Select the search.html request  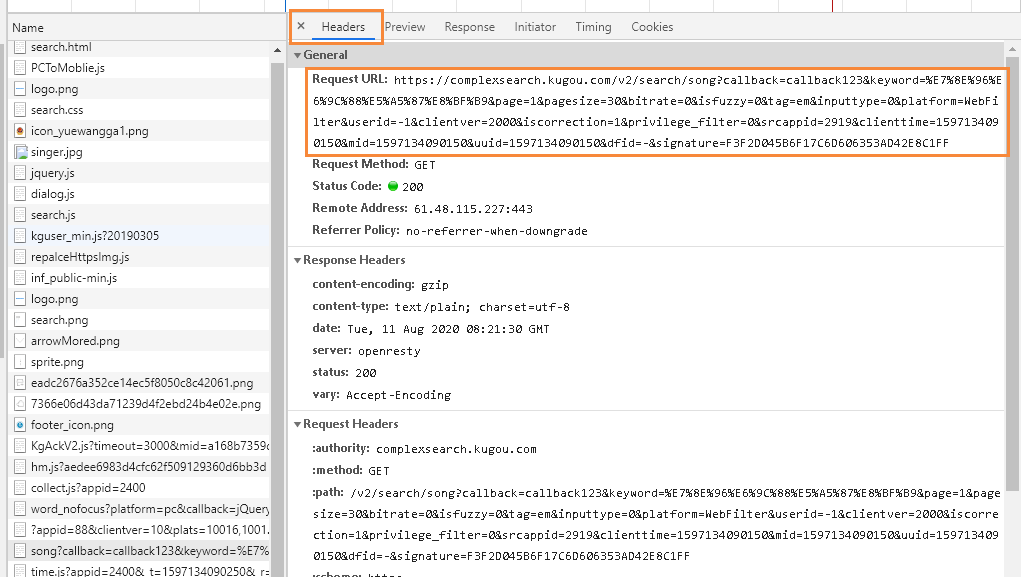click(x=139, y=47)
